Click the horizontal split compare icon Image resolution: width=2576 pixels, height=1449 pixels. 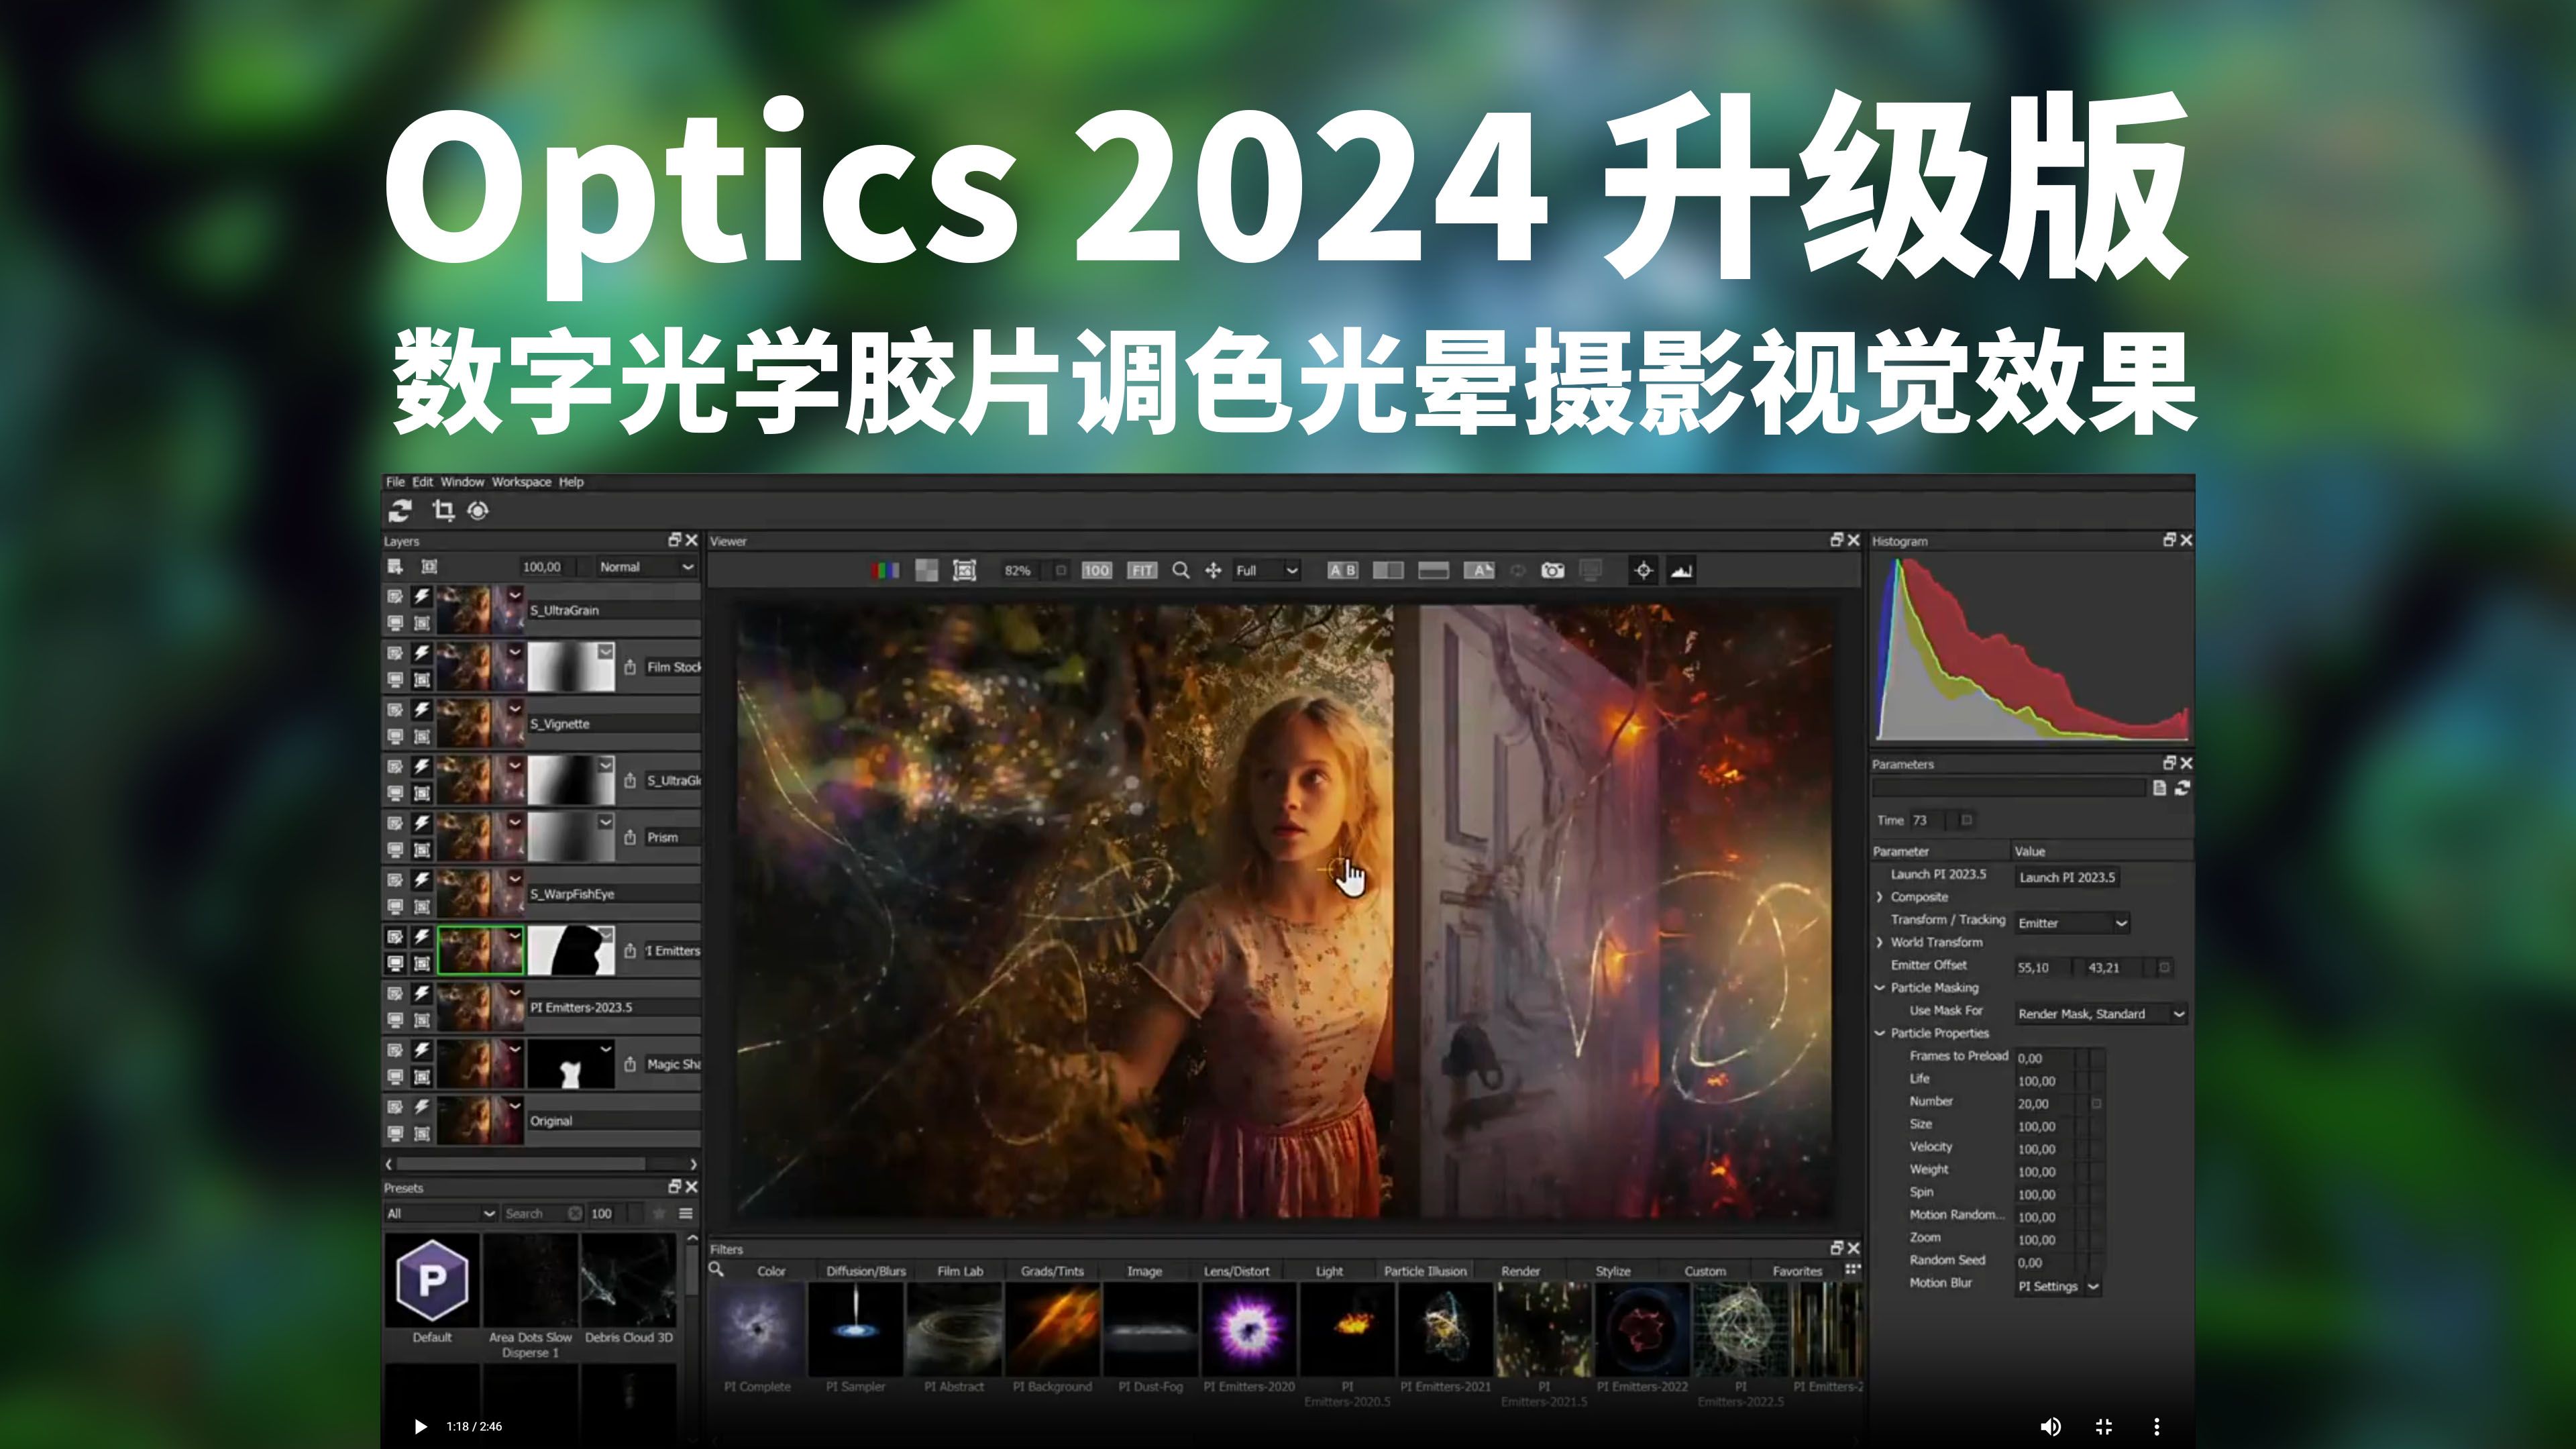(x=1433, y=570)
